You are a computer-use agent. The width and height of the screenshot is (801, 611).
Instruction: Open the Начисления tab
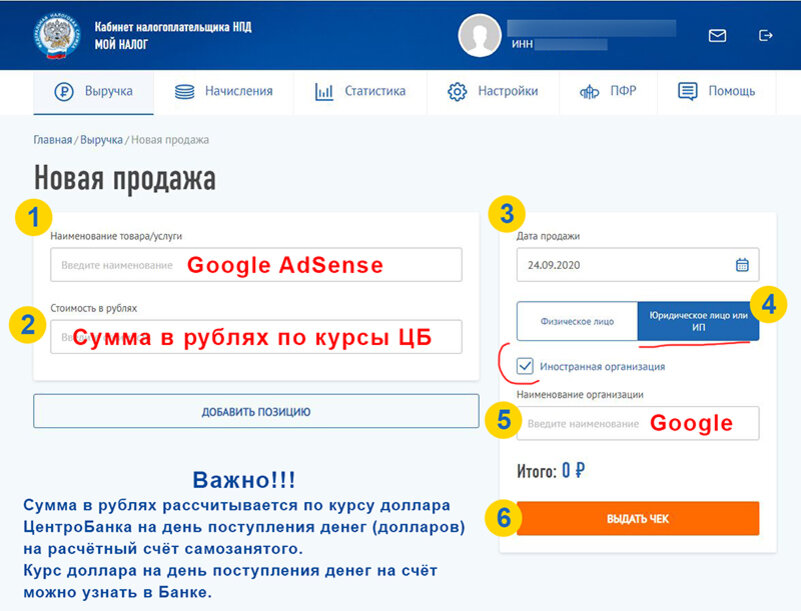click(224, 92)
